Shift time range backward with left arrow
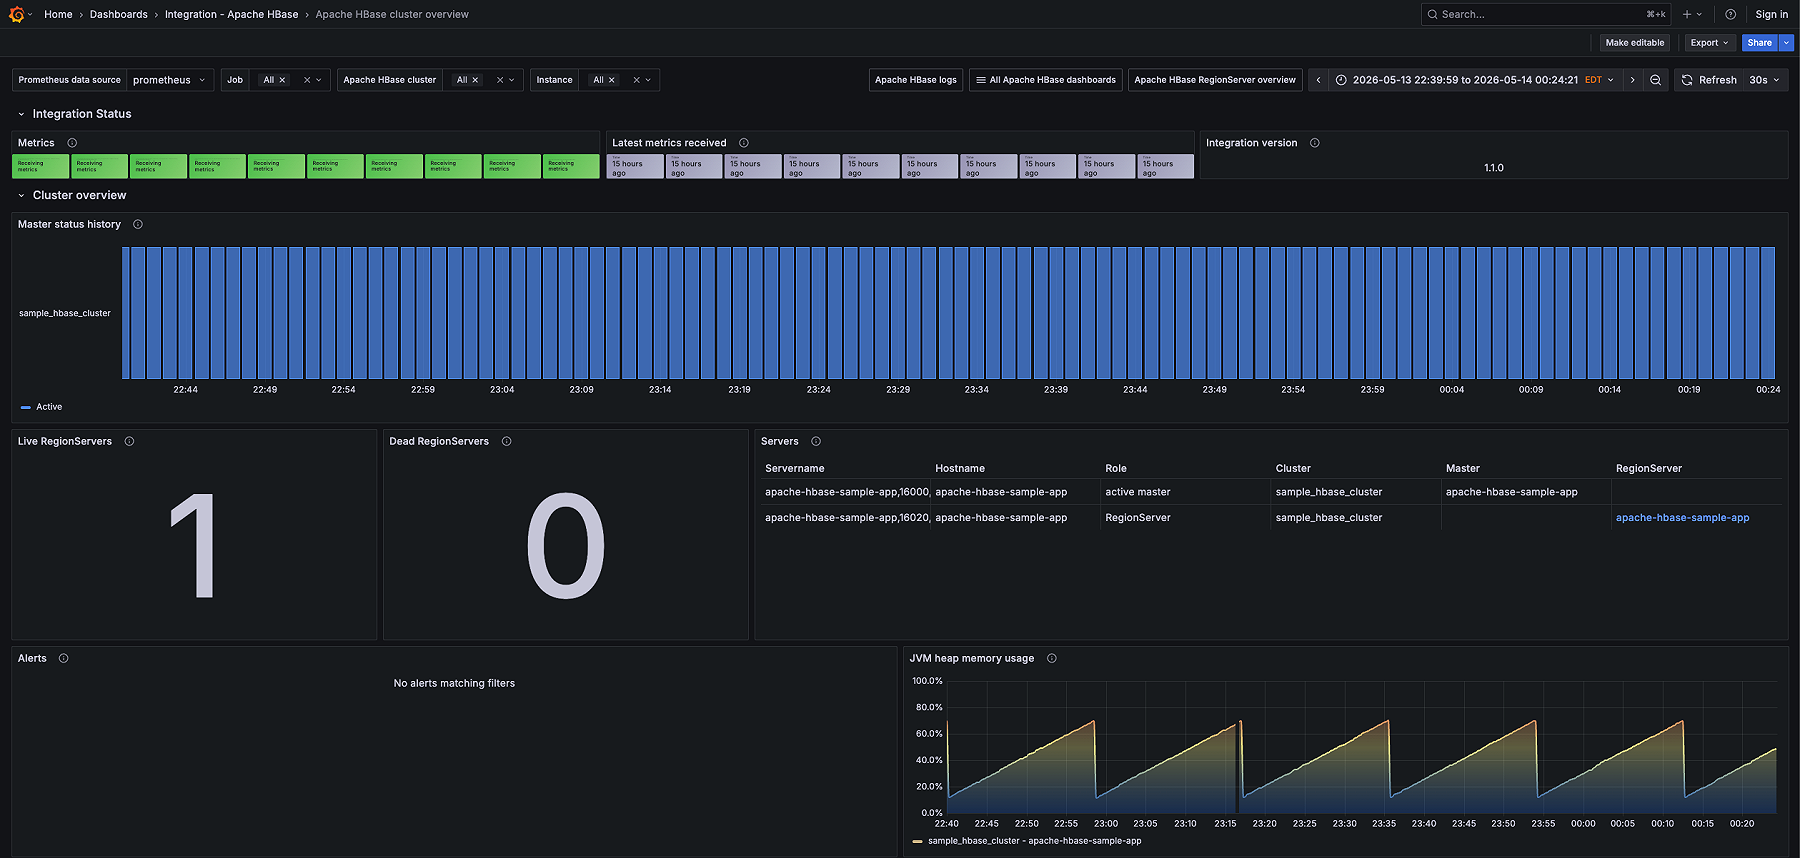Image resolution: width=1800 pixels, height=858 pixels. 1318,80
